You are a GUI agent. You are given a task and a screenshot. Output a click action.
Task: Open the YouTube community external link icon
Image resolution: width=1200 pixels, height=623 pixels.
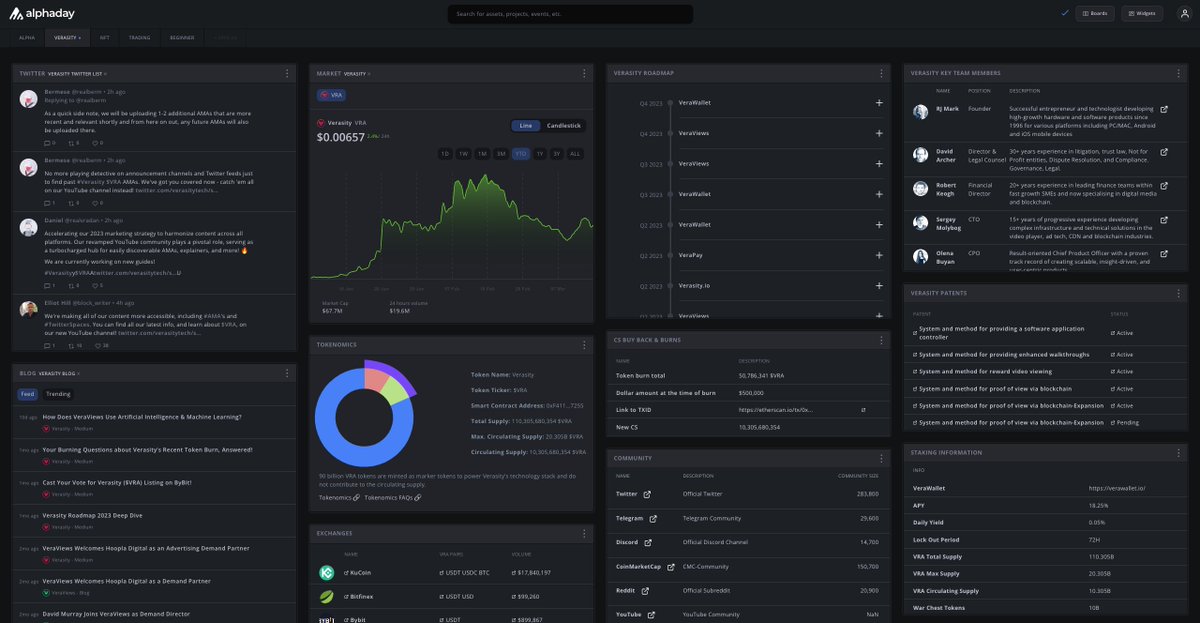click(651, 615)
